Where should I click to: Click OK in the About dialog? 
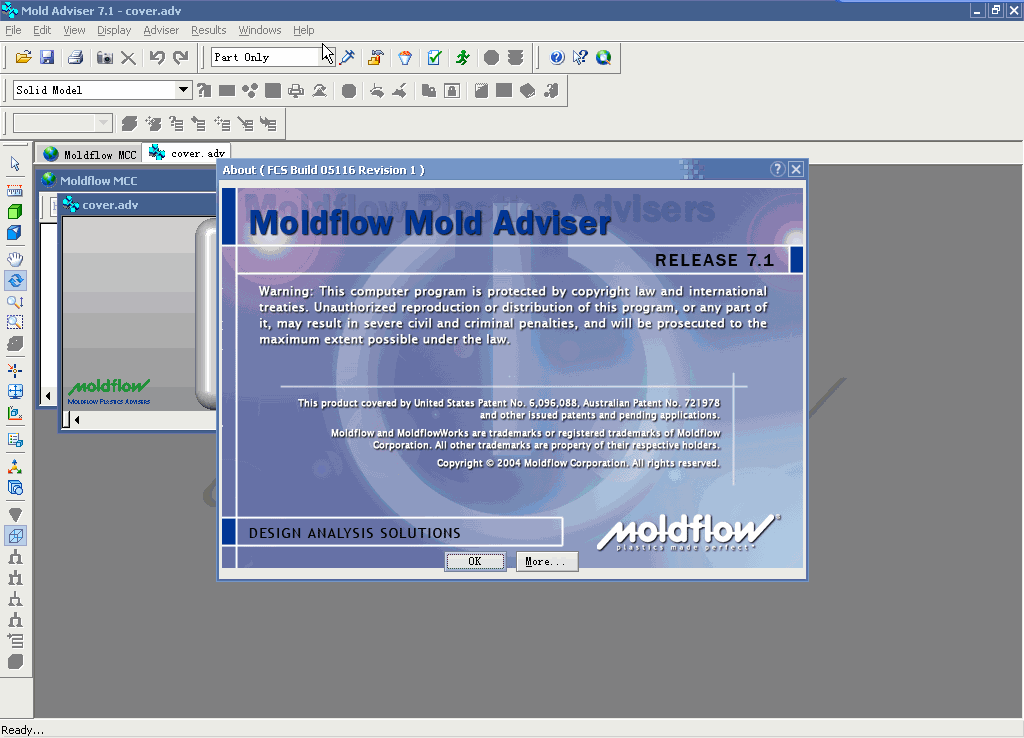tap(475, 562)
